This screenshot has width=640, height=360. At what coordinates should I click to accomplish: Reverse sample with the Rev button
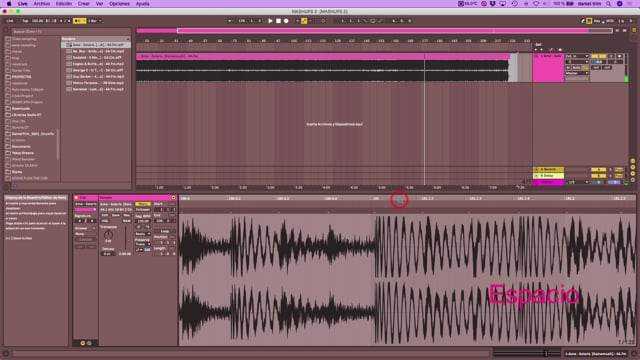pyautogui.click(x=127, y=215)
